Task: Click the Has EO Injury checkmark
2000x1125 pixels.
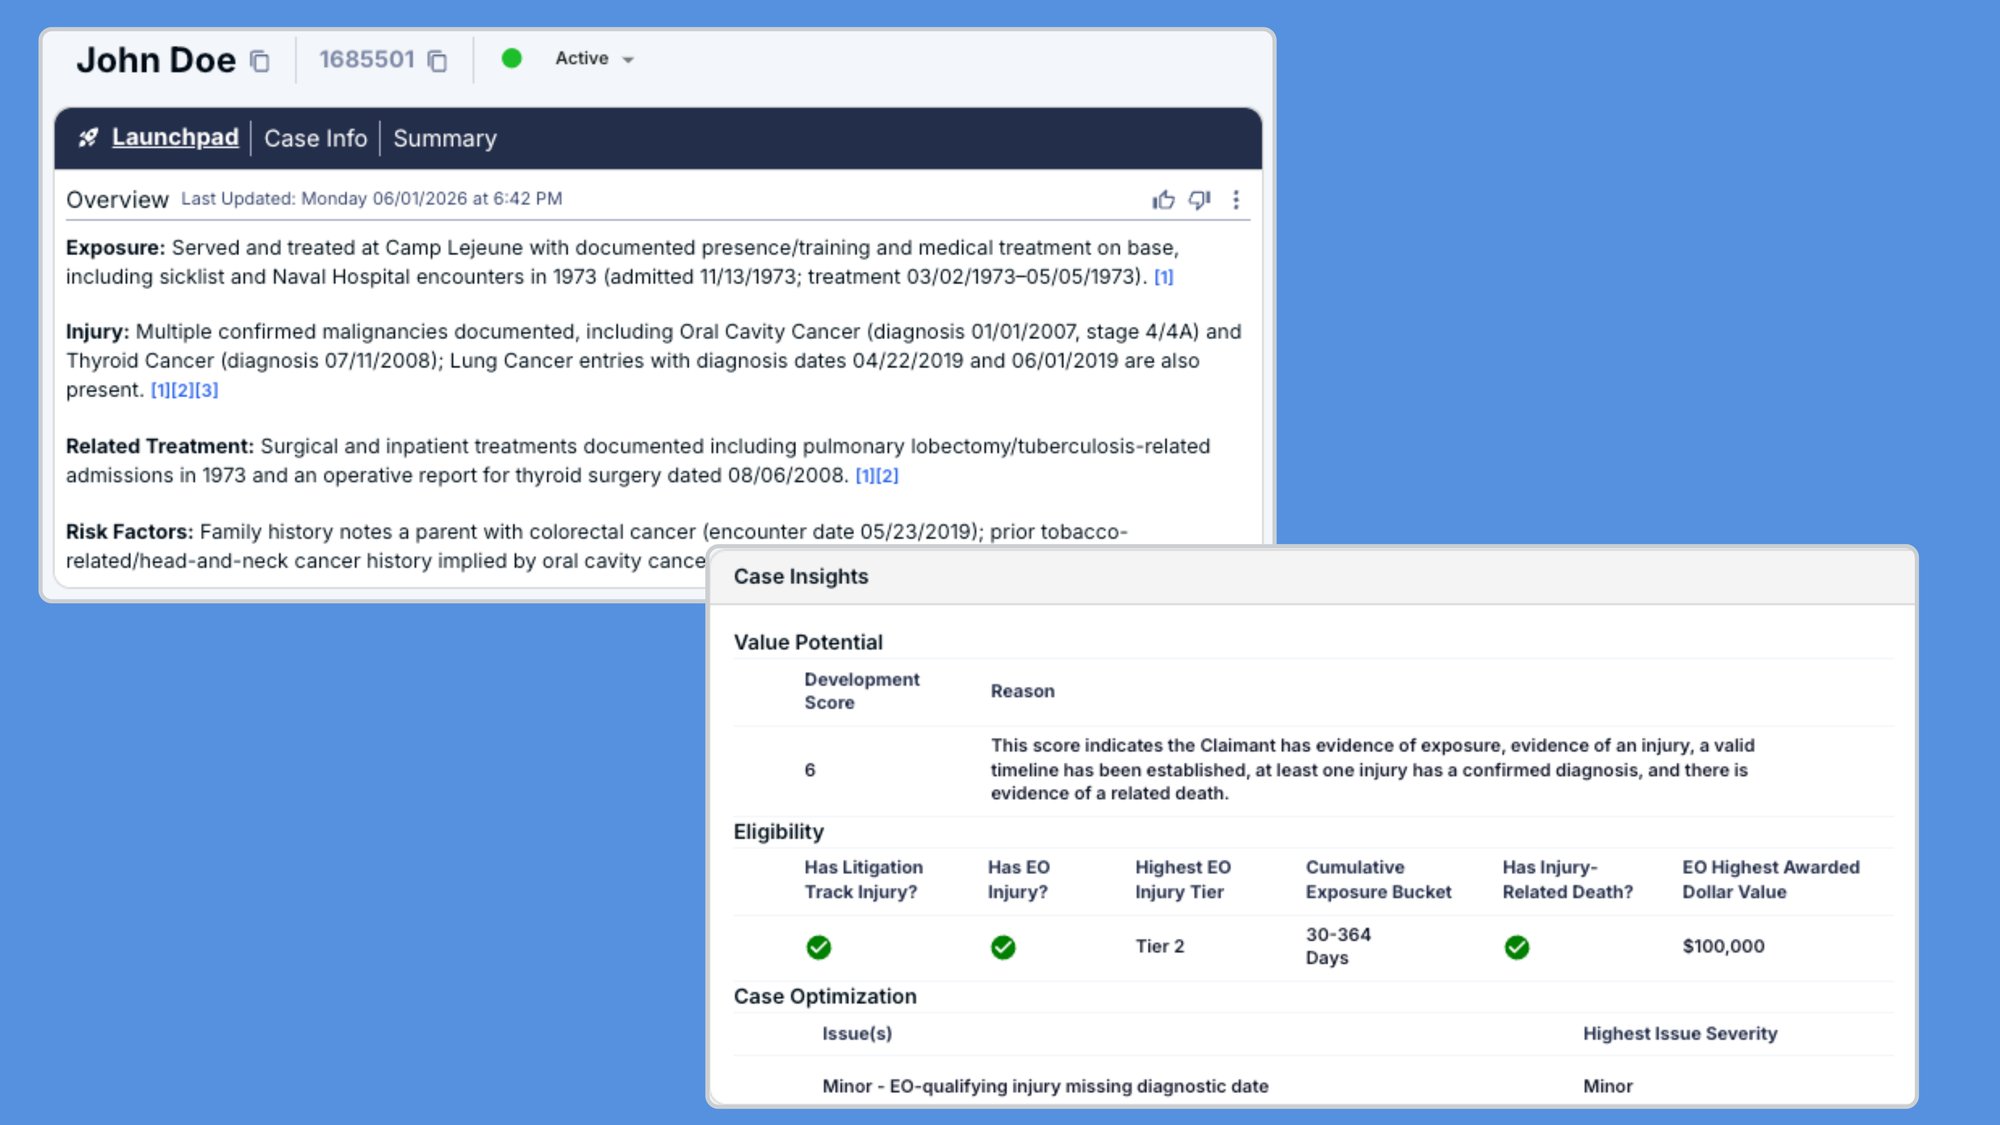Action: tap(1003, 947)
